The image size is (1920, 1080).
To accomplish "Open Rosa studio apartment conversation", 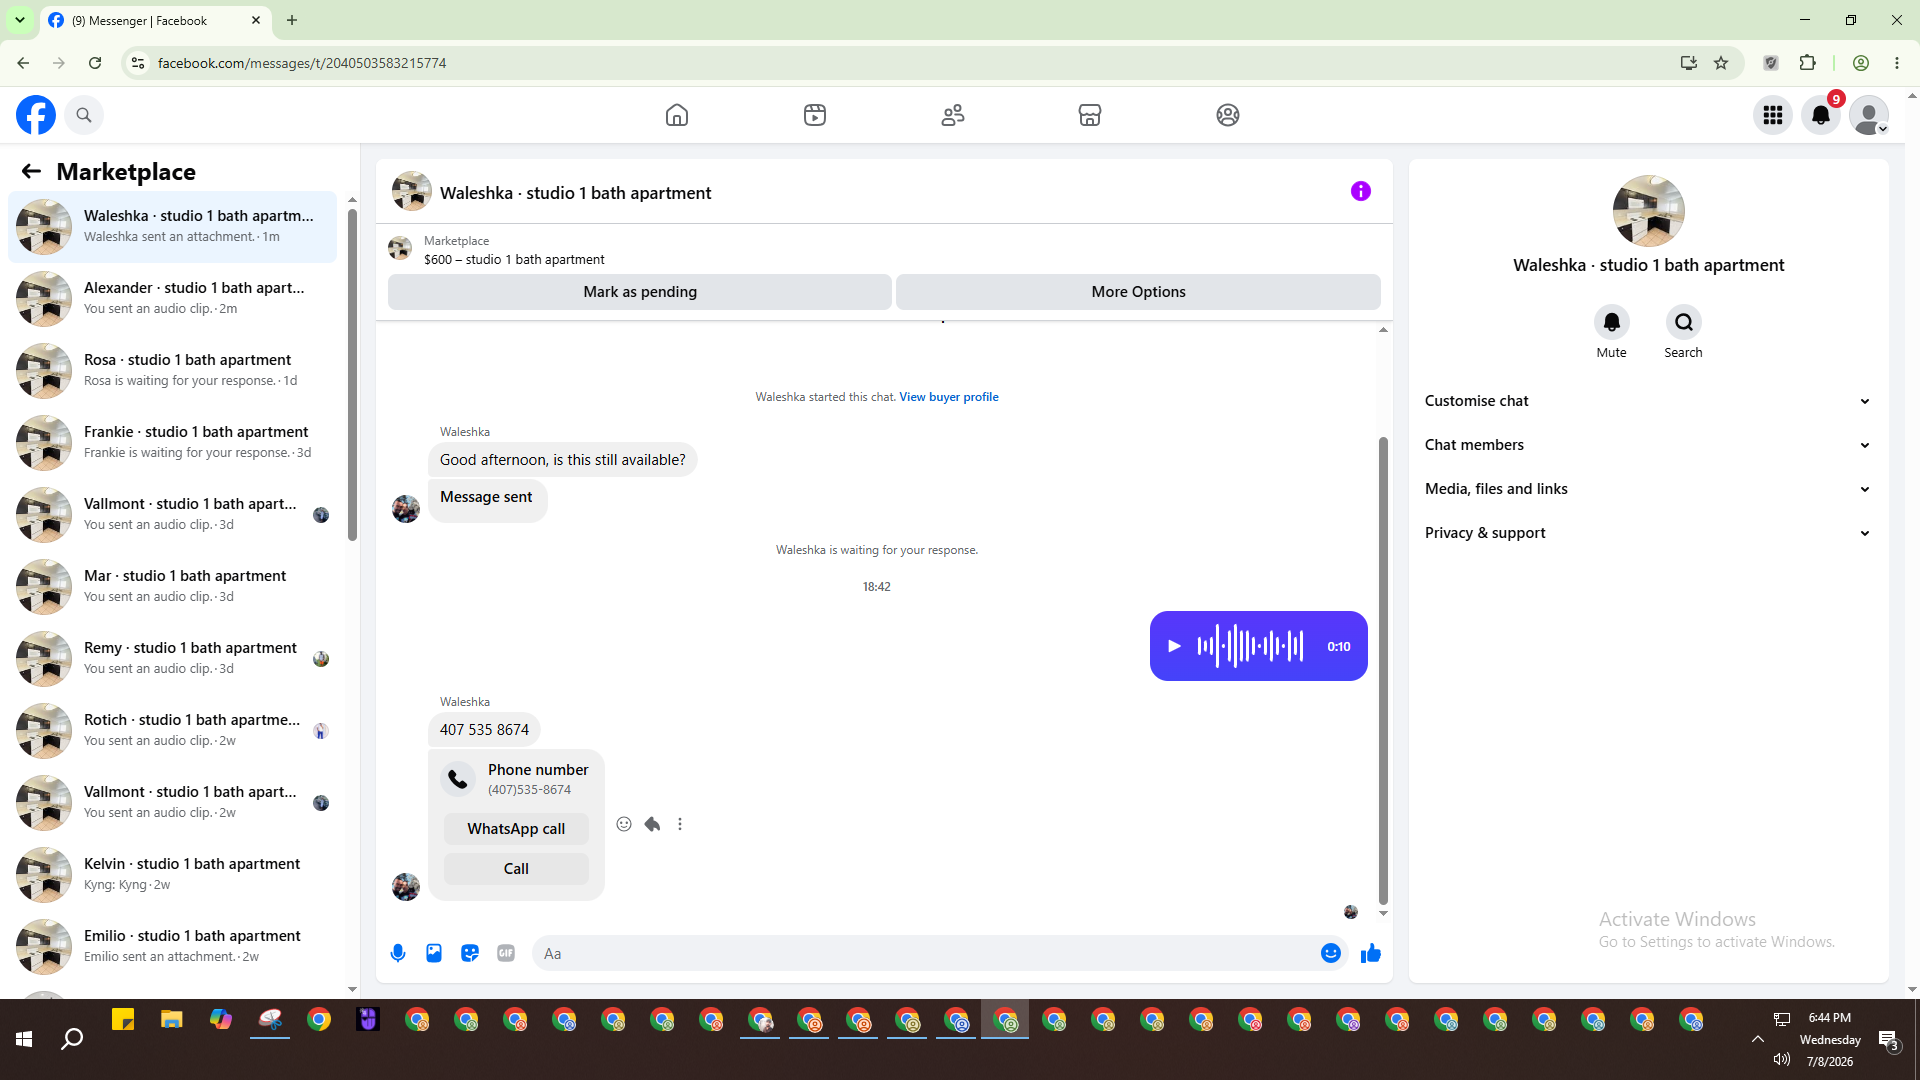I will coord(172,371).
